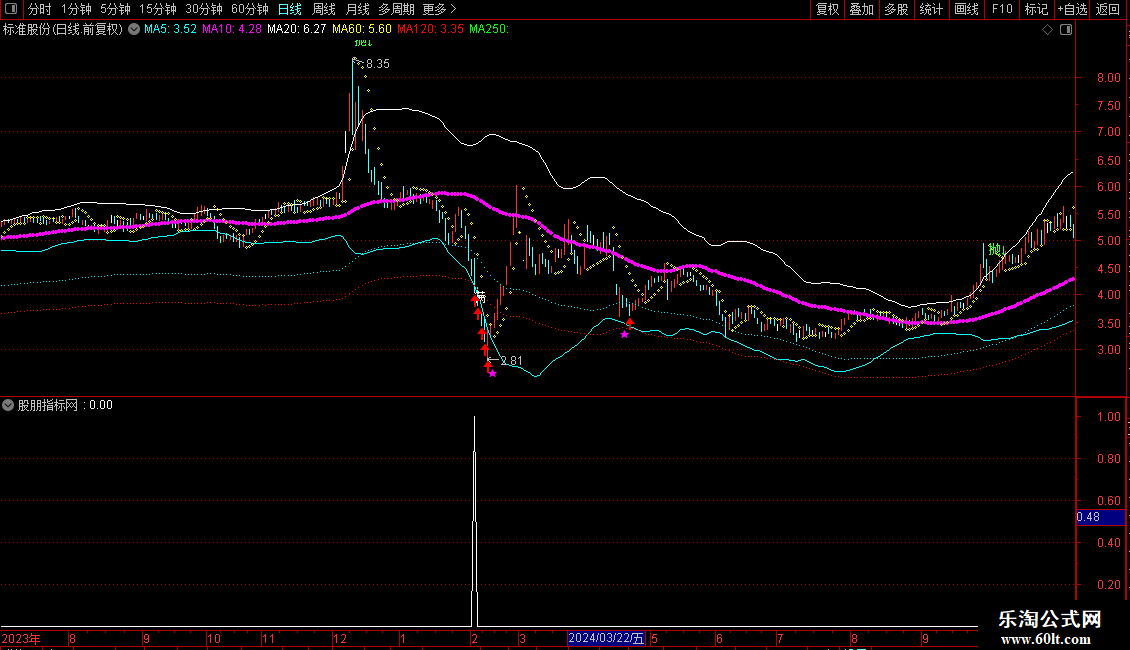Click the right panel toggle icon
Image resolution: width=1130 pixels, height=650 pixels.
1066,30
